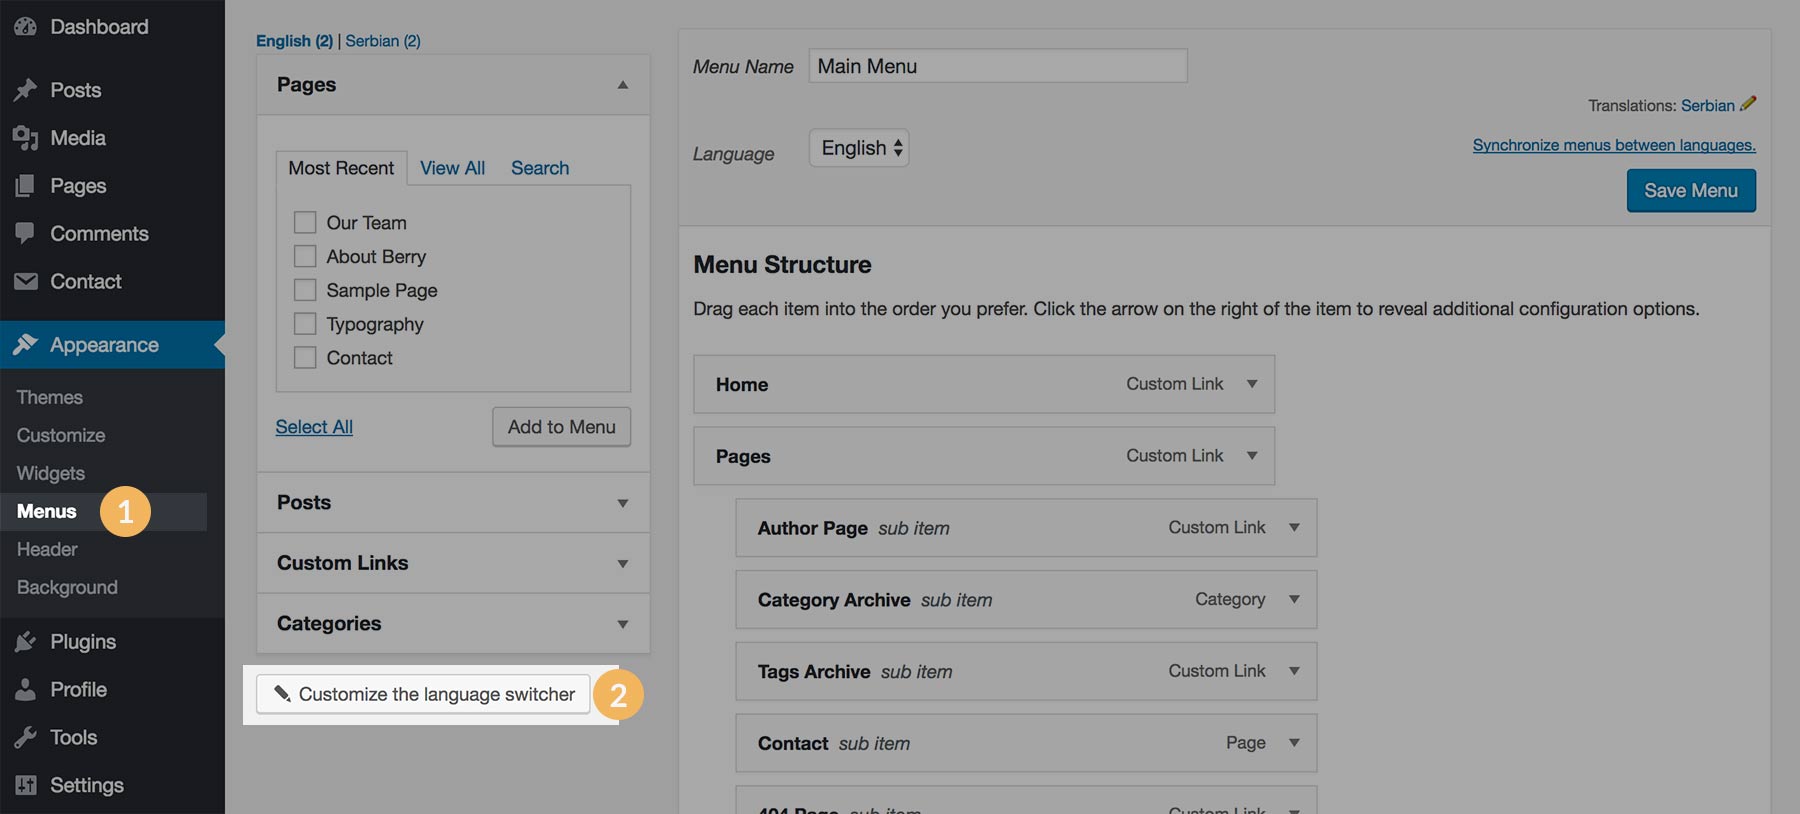Click the Appearance paintbrush icon
Image resolution: width=1800 pixels, height=814 pixels.
(25, 345)
